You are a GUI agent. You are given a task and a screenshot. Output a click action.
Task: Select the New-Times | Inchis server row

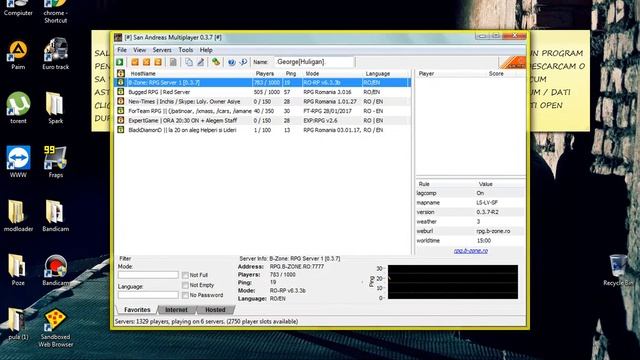[x=263, y=101]
